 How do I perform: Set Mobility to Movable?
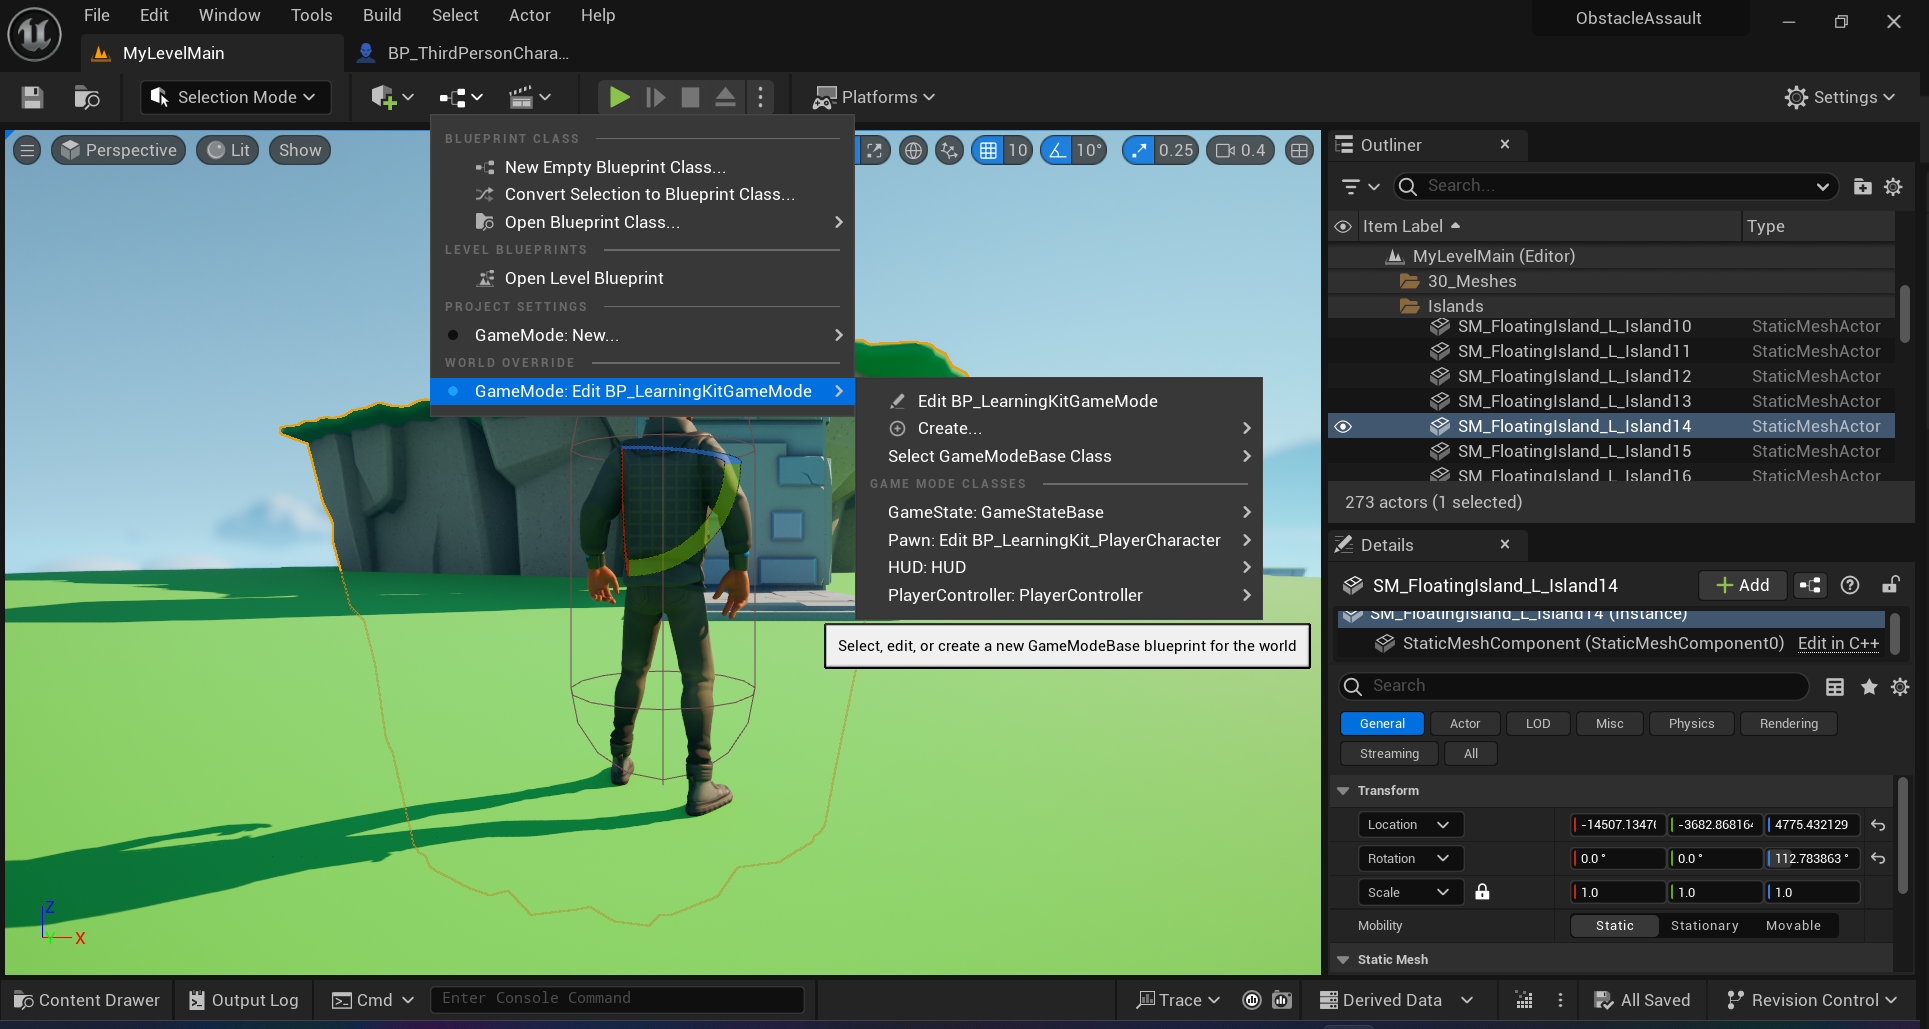[1793, 926]
